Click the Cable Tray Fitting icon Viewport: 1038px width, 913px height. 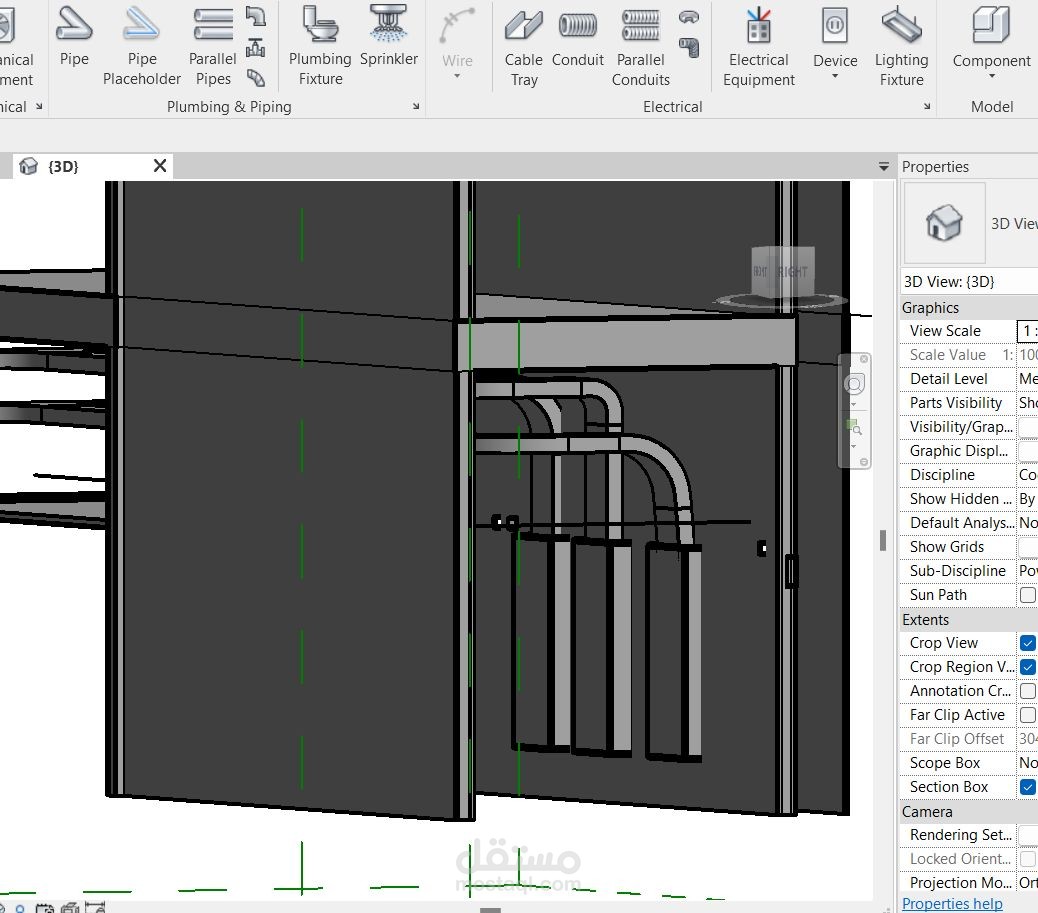[x=689, y=18]
